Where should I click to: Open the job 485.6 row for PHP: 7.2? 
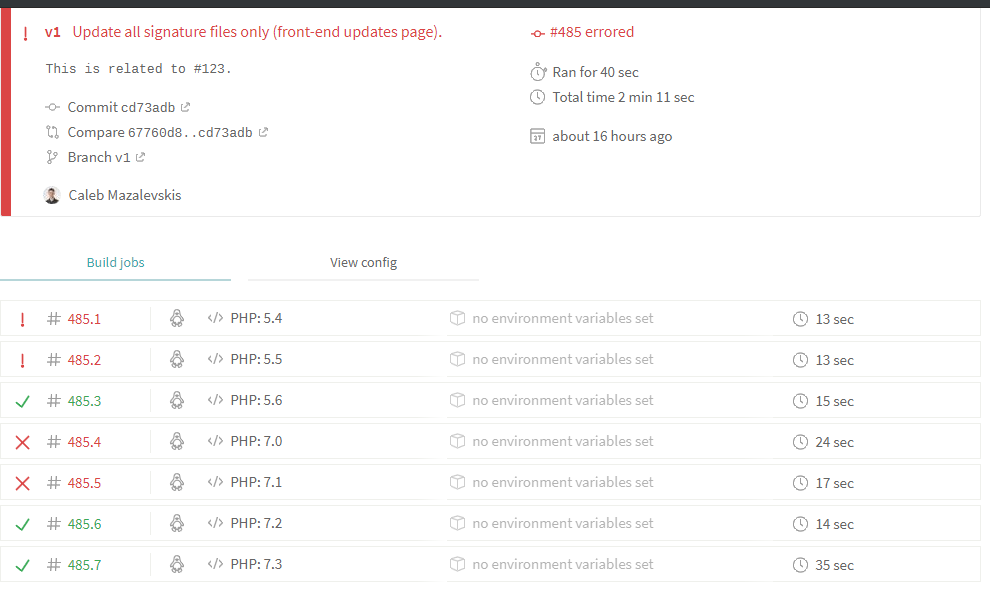[490, 524]
